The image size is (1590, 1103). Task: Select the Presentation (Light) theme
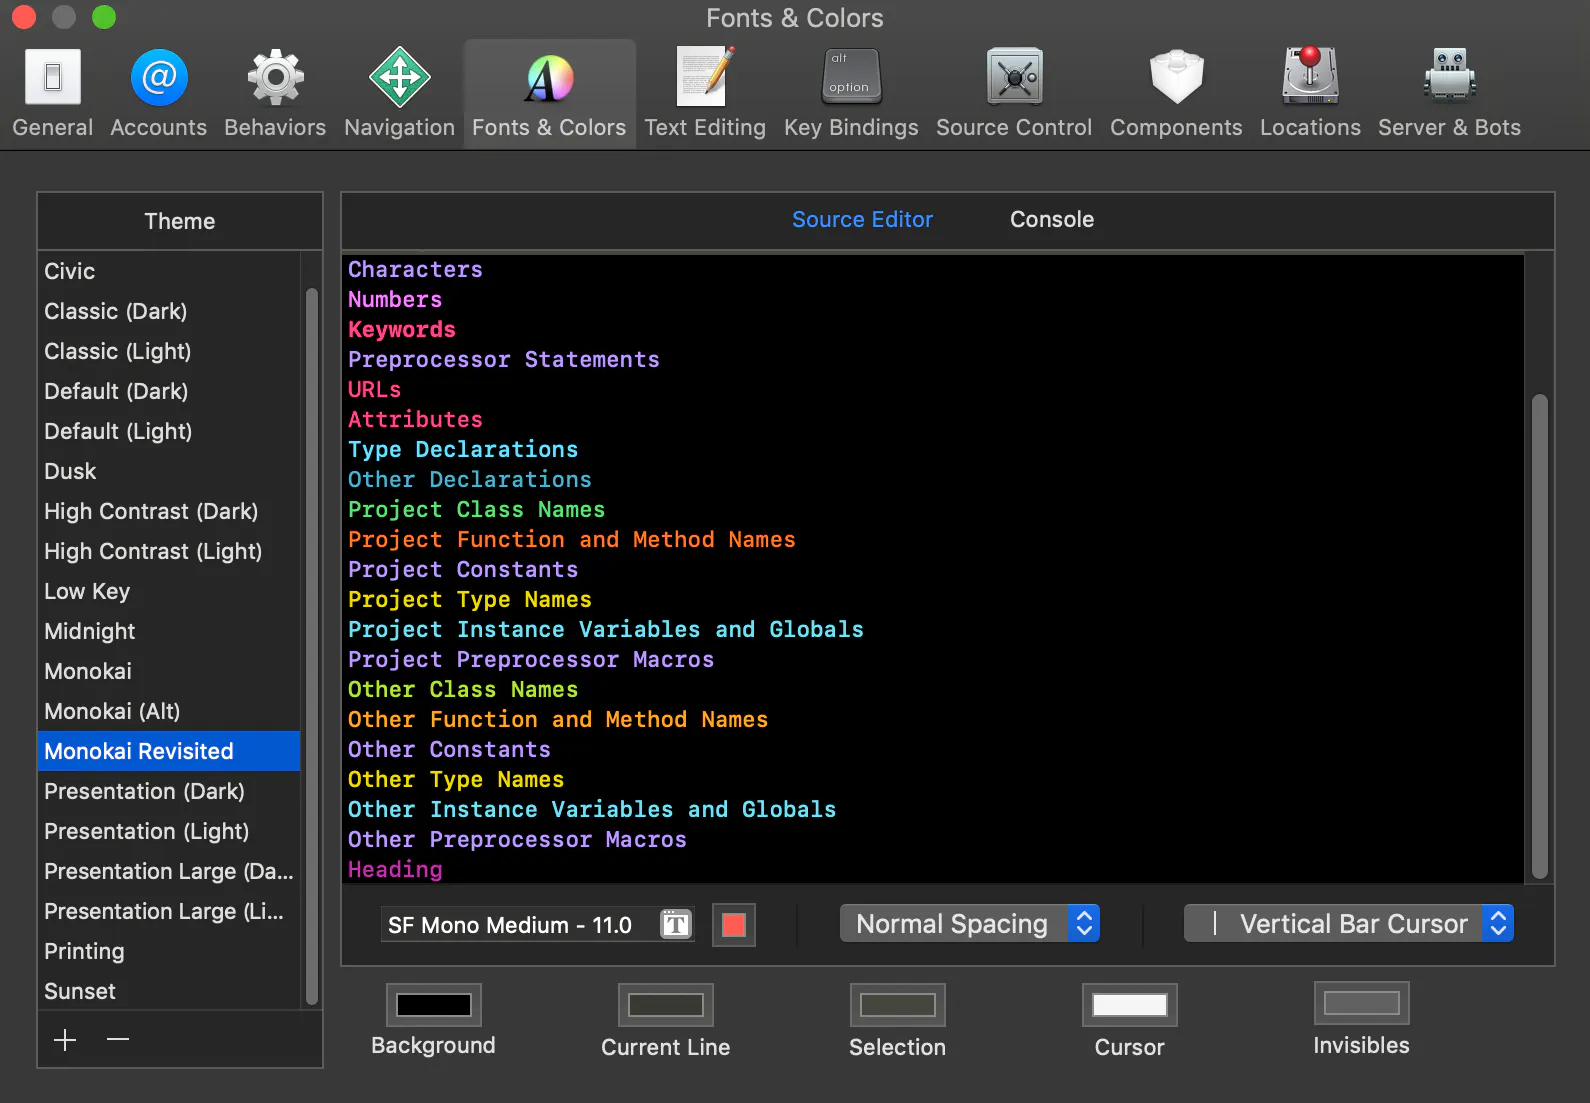[x=169, y=831]
